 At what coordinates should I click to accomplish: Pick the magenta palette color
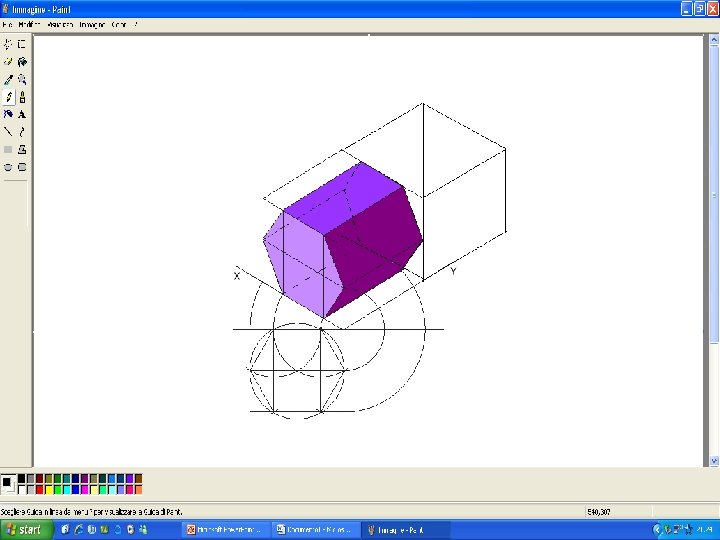click(x=84, y=490)
